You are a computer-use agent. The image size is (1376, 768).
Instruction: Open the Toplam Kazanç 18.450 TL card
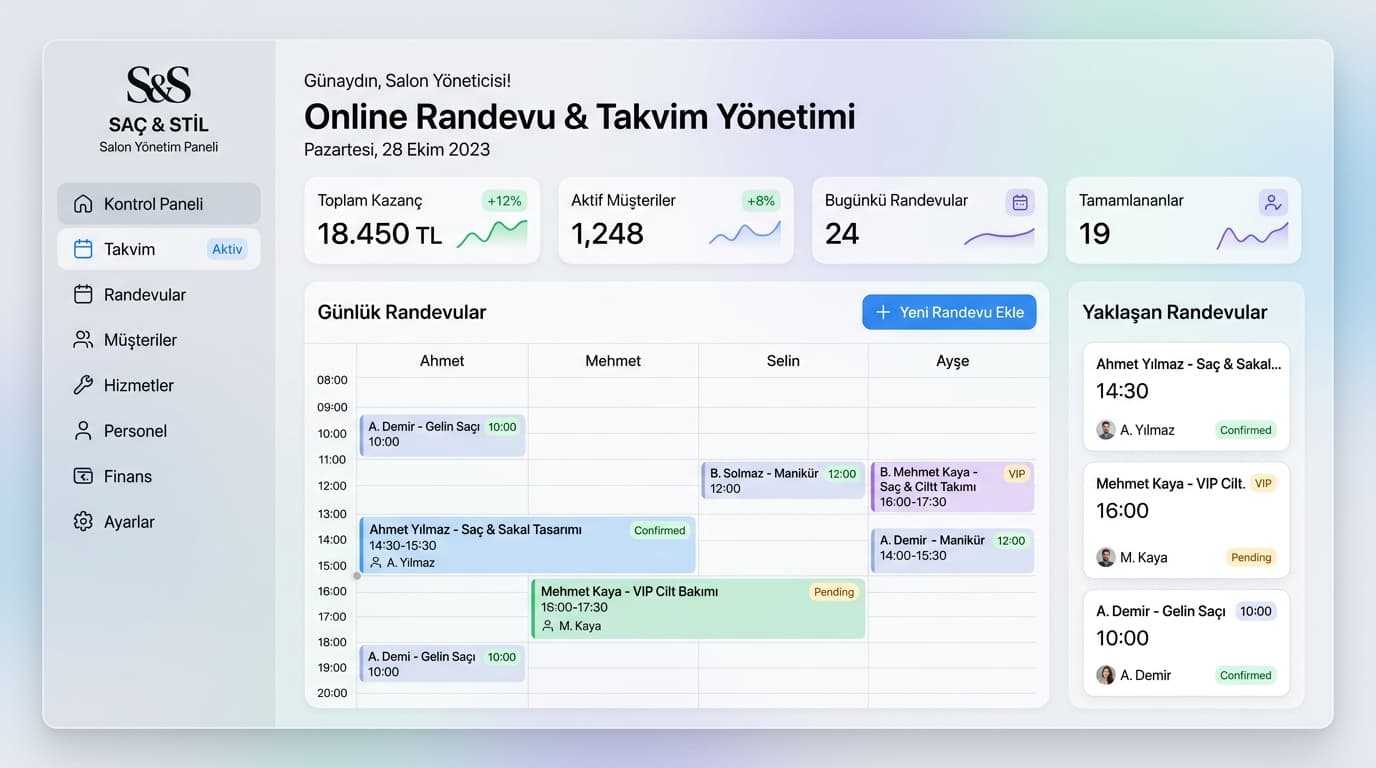(422, 220)
